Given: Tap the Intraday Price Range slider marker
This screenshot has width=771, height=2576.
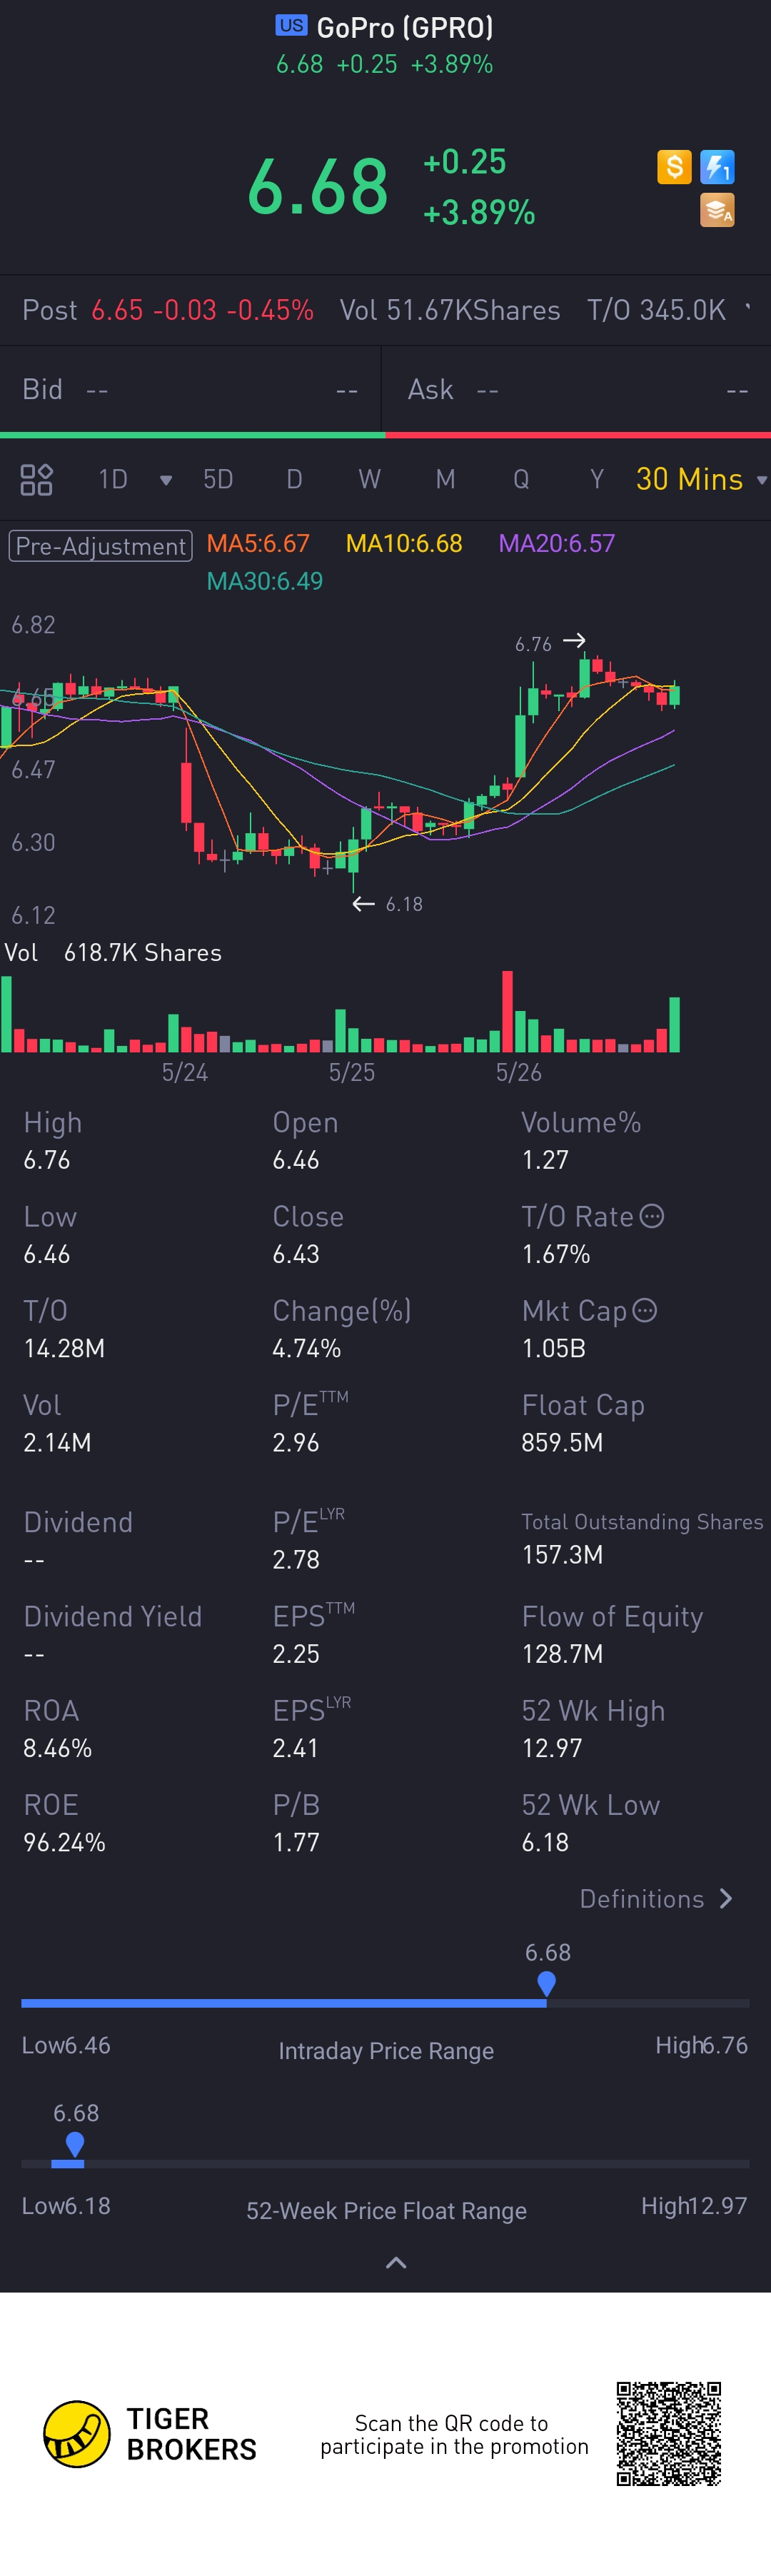Looking at the screenshot, I should point(546,1982).
